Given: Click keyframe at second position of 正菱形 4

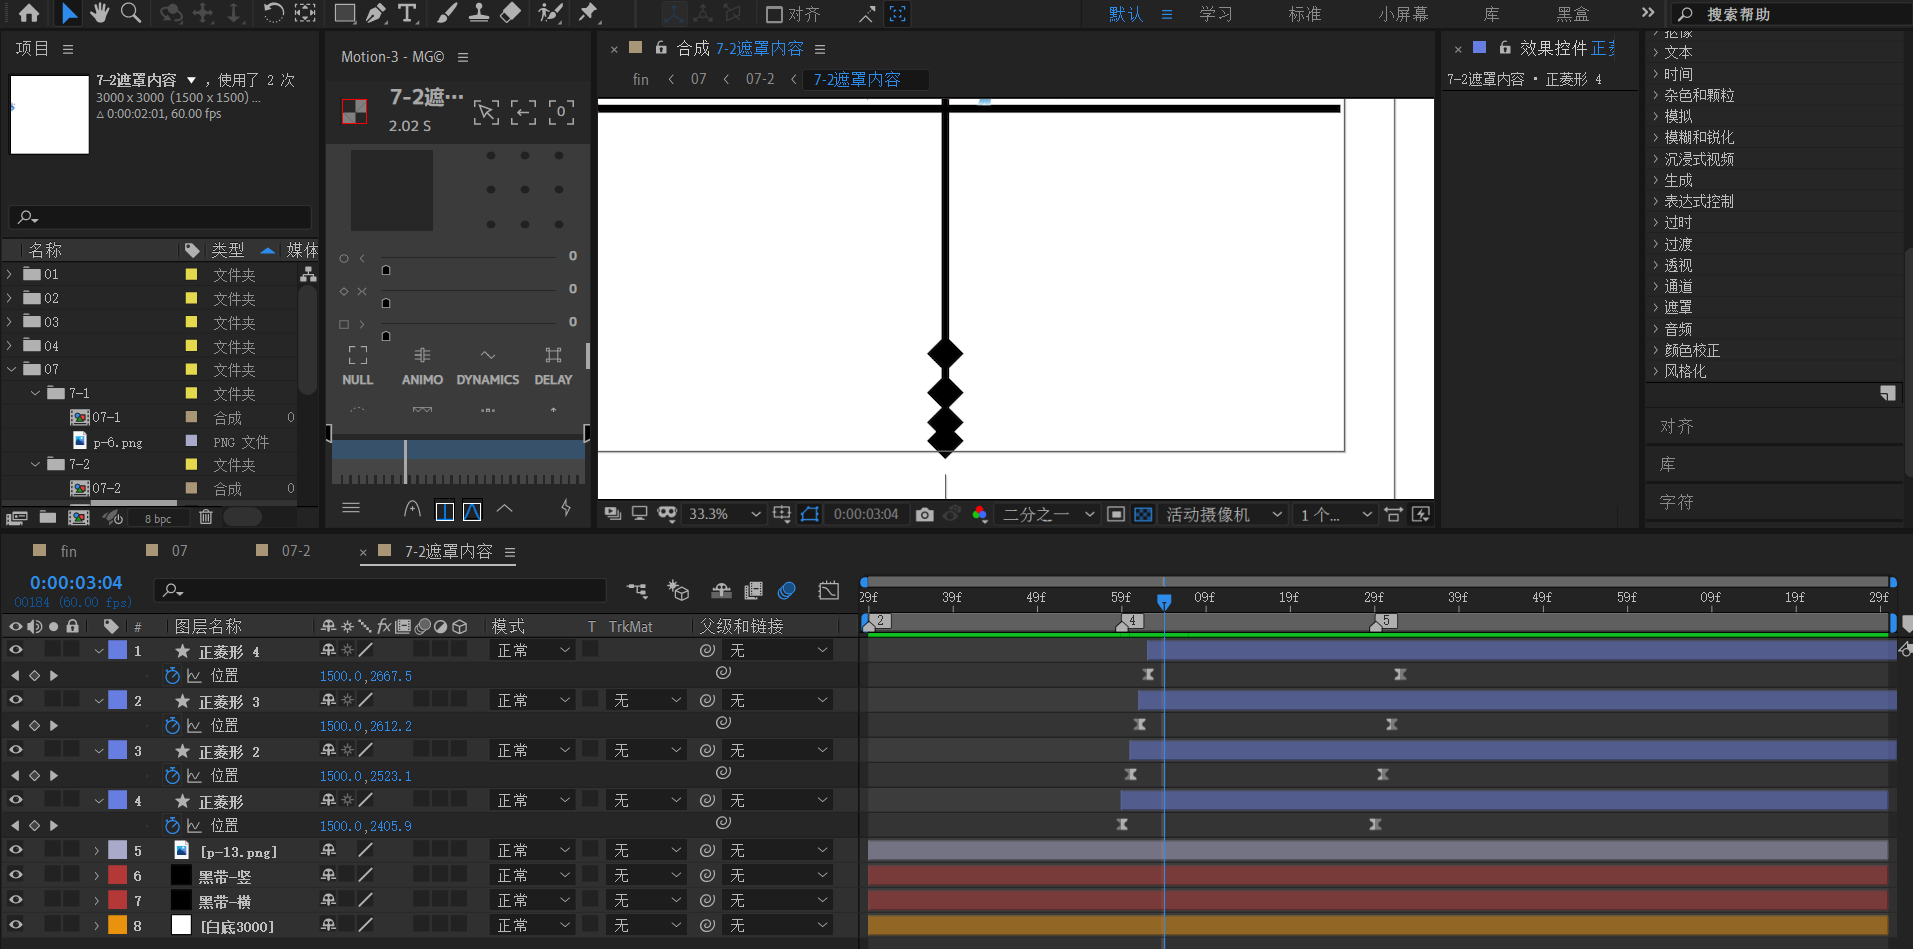Looking at the screenshot, I should tap(1400, 675).
